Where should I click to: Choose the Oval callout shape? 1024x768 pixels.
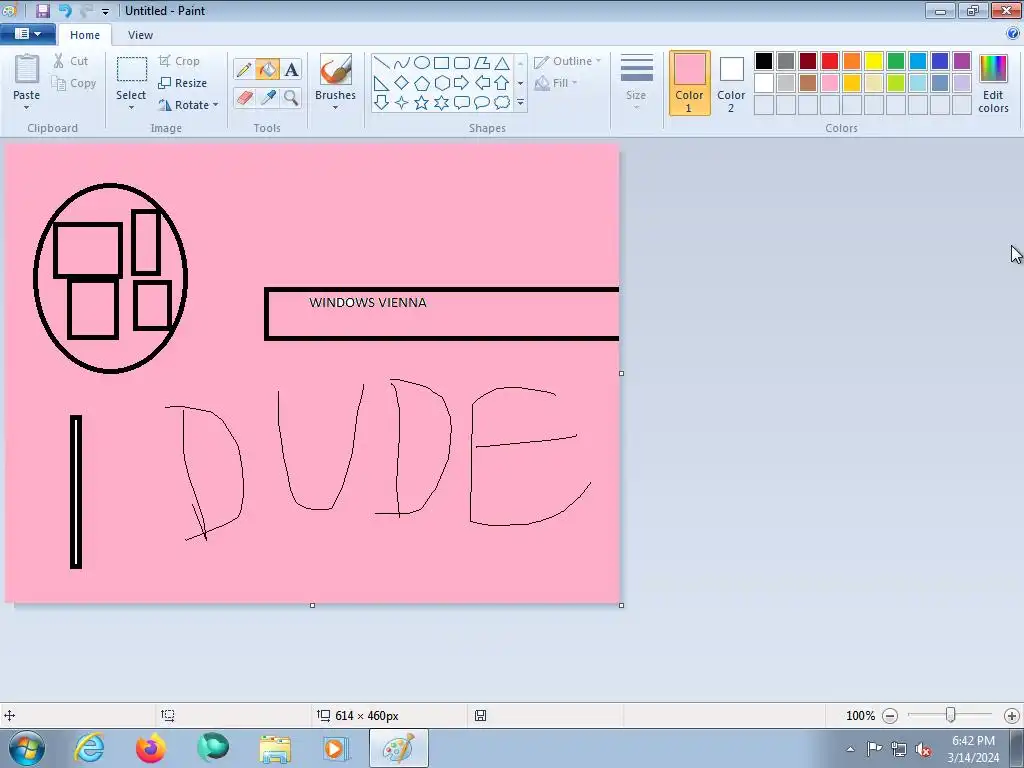click(x=482, y=103)
